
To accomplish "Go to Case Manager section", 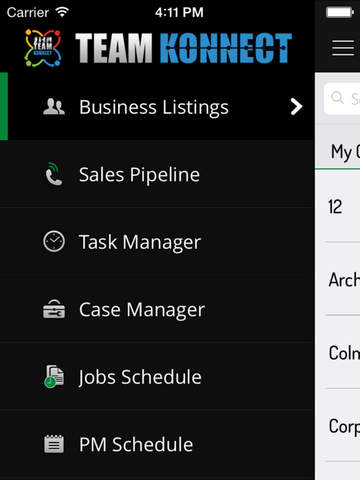I will pos(157,309).
